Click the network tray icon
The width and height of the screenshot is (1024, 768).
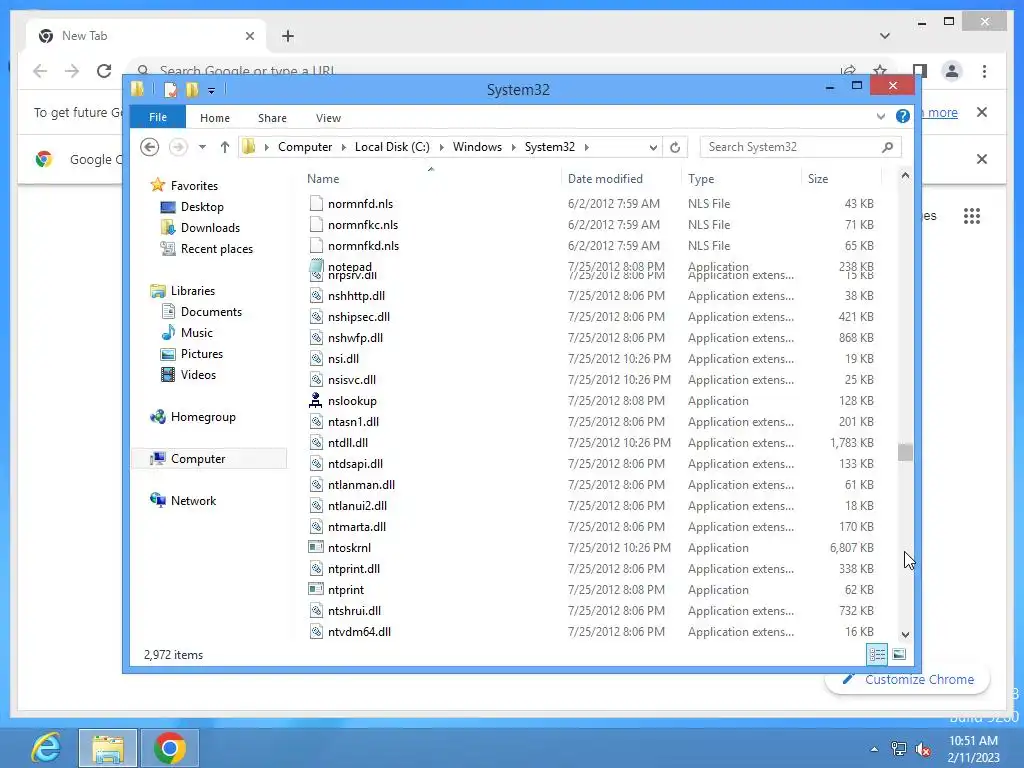click(899, 749)
